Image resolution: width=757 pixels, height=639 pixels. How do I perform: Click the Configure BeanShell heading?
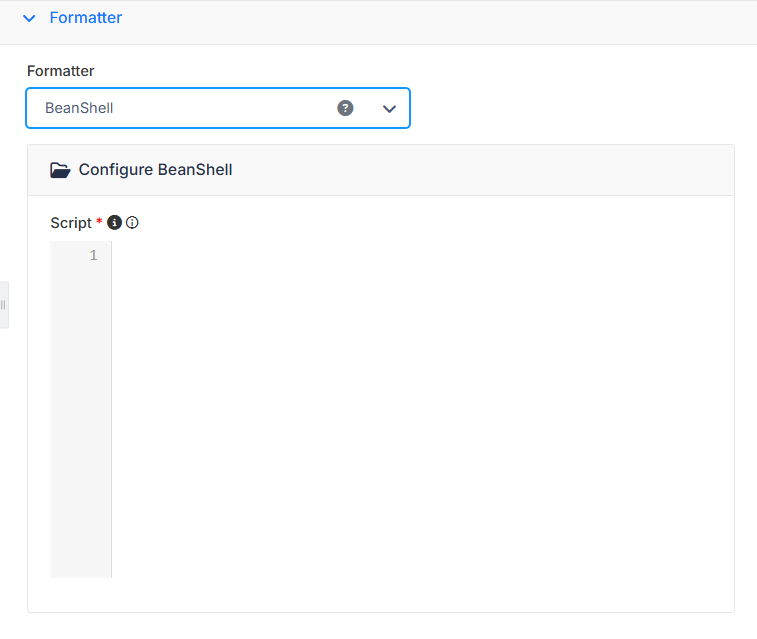(x=155, y=170)
